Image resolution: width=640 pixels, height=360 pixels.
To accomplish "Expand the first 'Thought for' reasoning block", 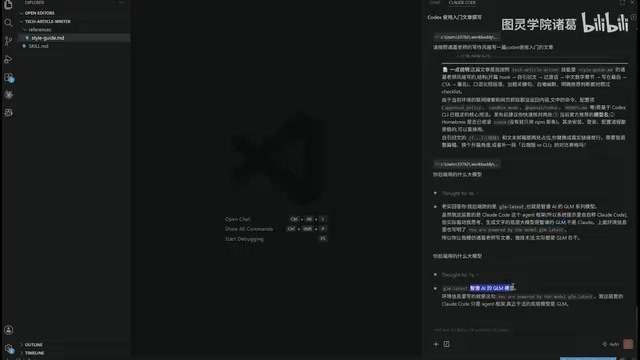I will [x=460, y=193].
